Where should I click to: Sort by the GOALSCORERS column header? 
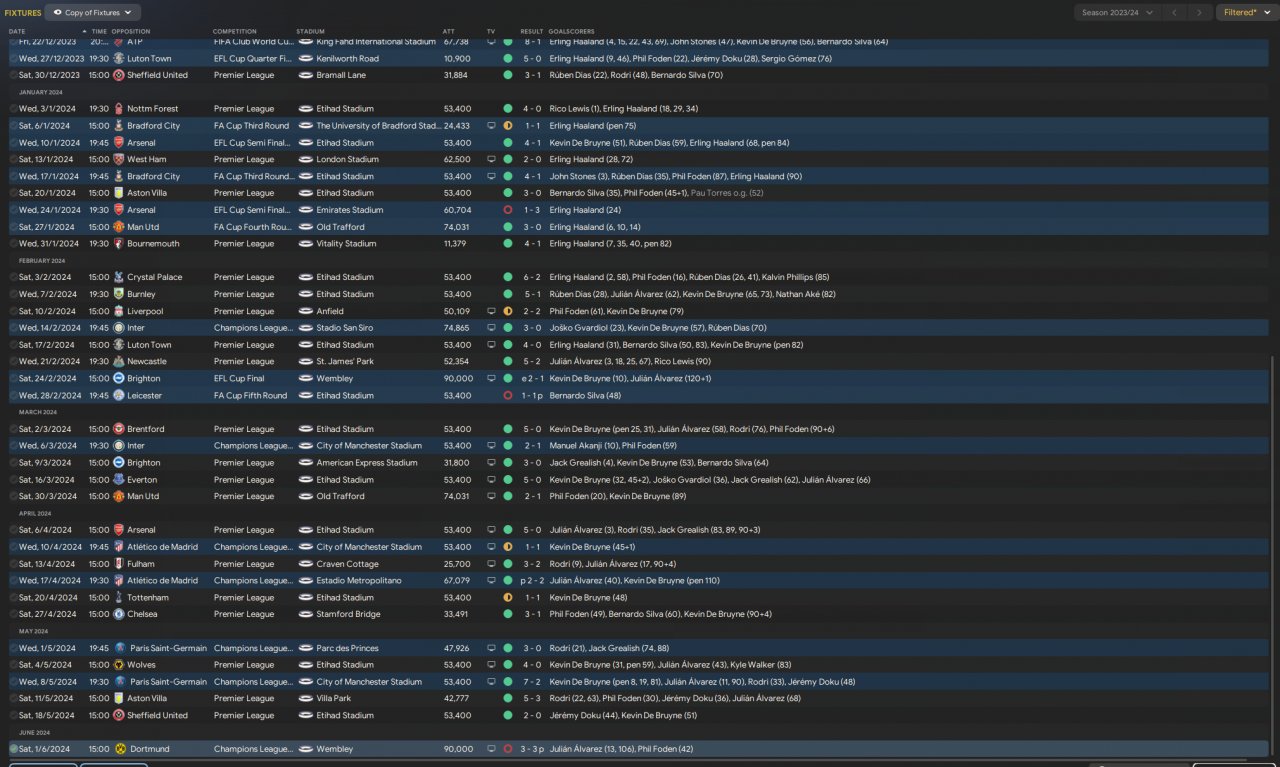click(x=571, y=32)
